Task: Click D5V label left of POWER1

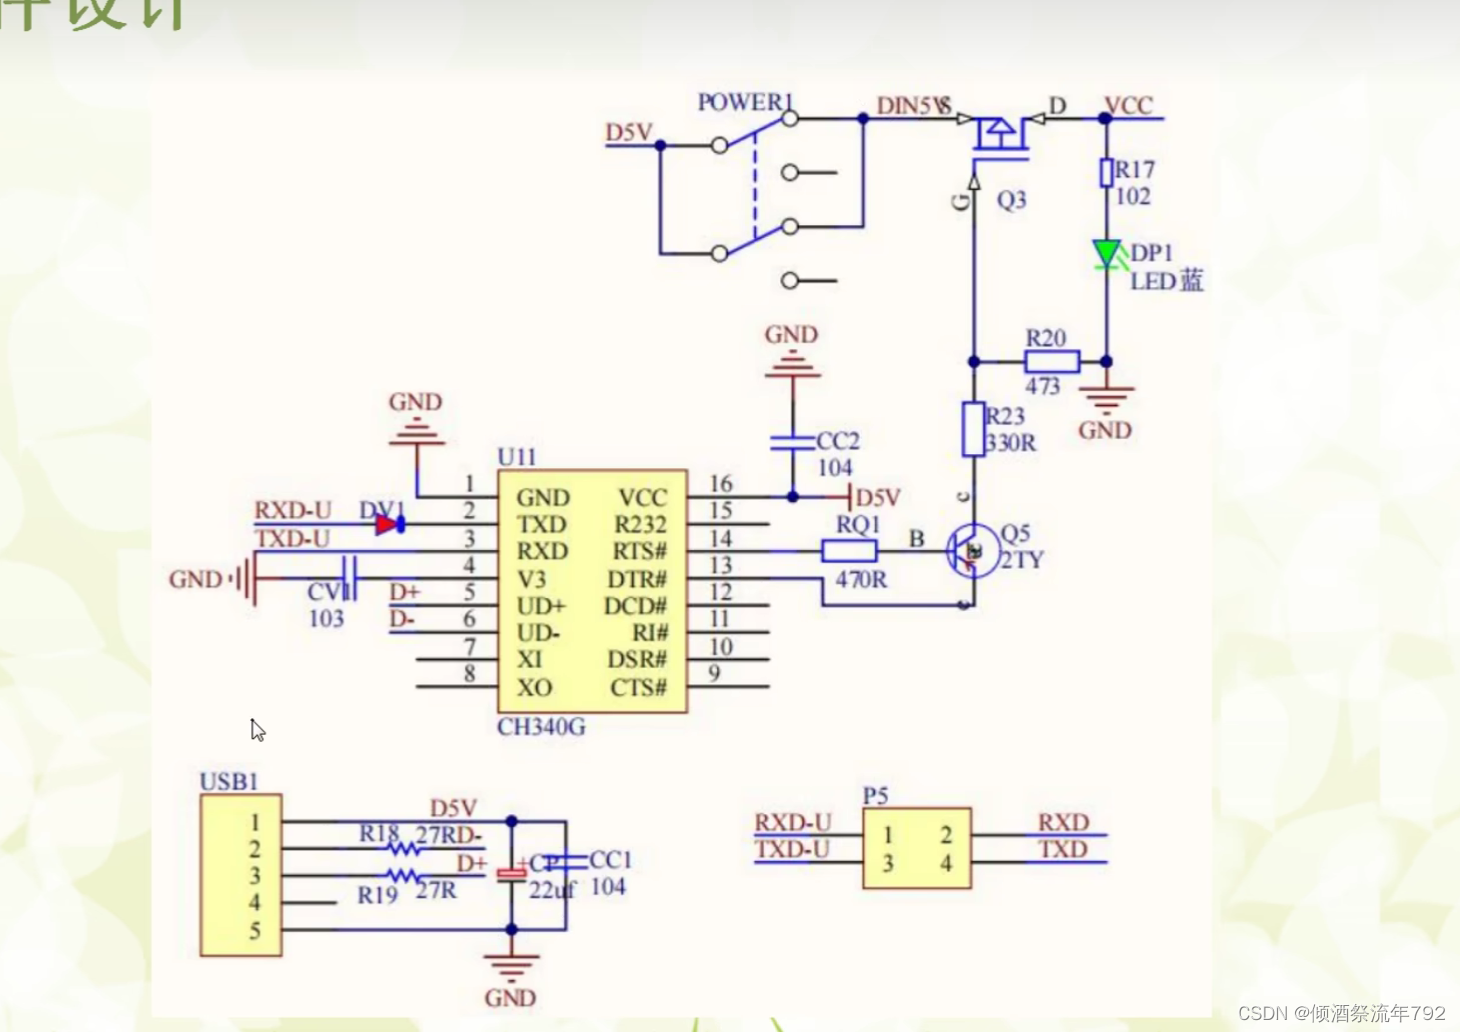Action: (629, 132)
